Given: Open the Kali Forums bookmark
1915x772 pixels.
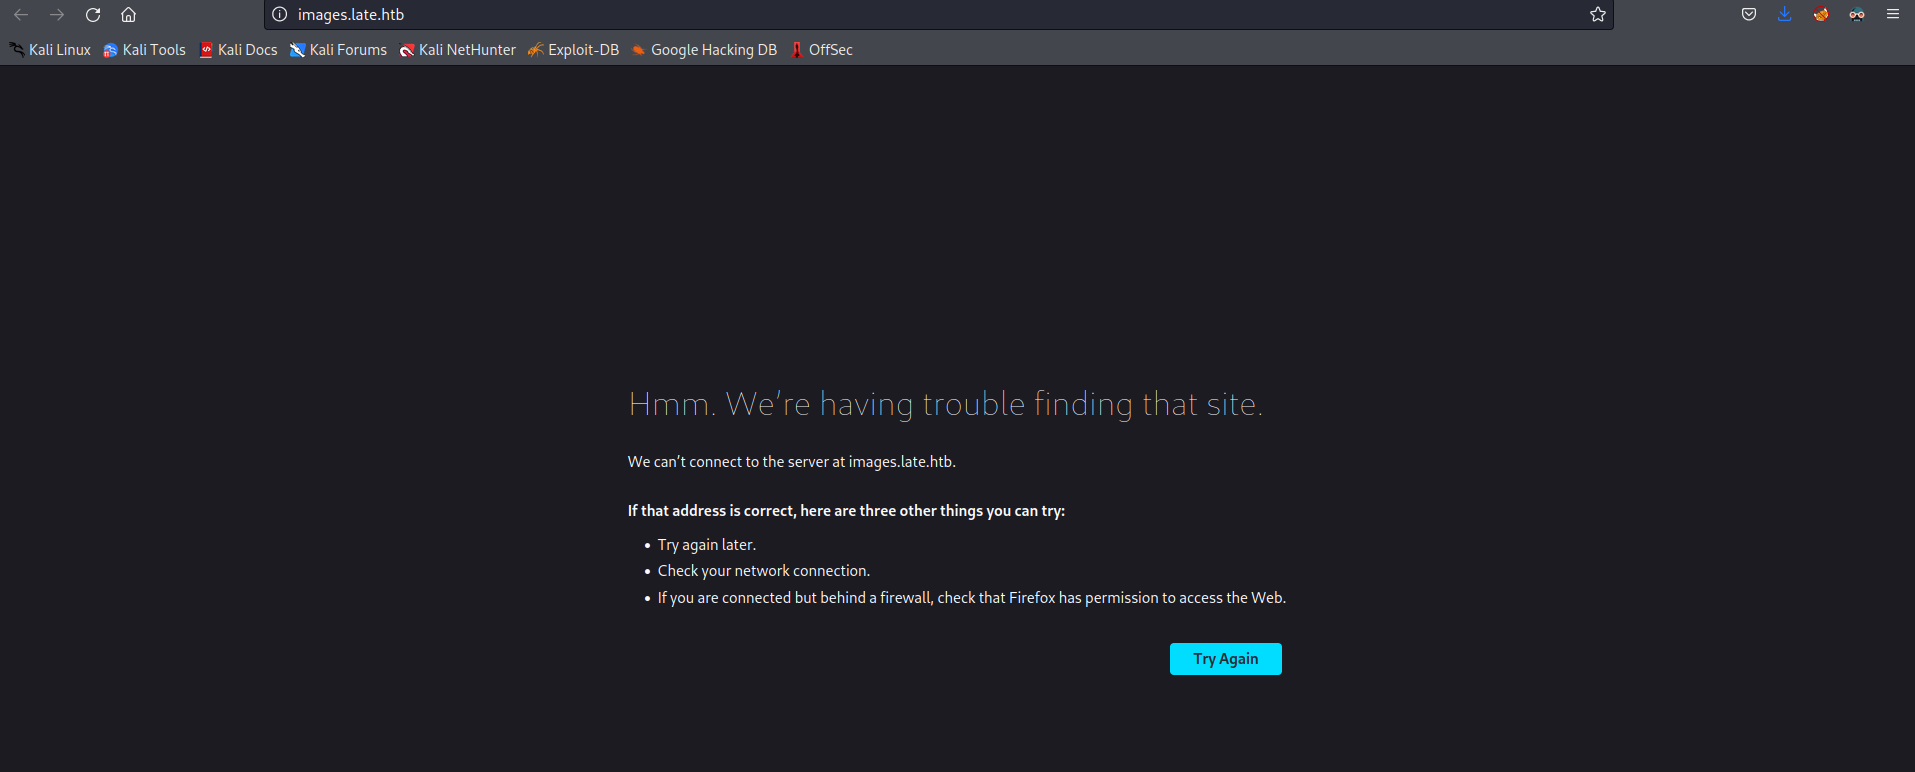Looking at the screenshot, I should [x=338, y=50].
